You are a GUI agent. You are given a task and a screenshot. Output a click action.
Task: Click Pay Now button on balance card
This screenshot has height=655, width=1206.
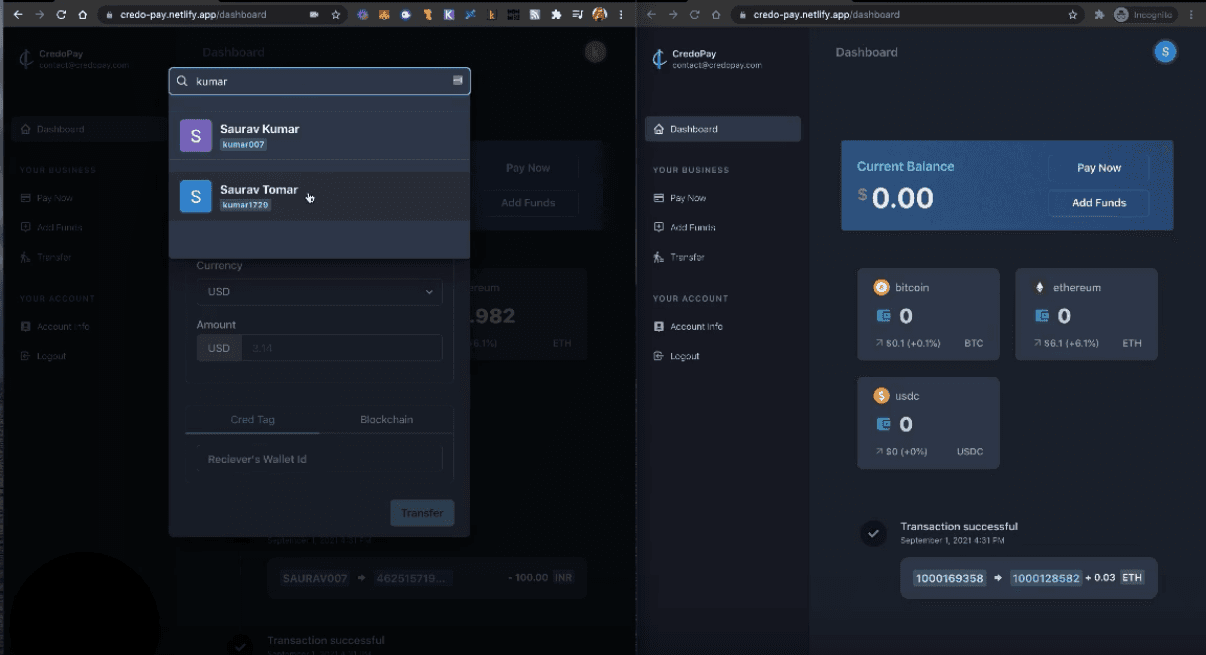[x=1099, y=168]
